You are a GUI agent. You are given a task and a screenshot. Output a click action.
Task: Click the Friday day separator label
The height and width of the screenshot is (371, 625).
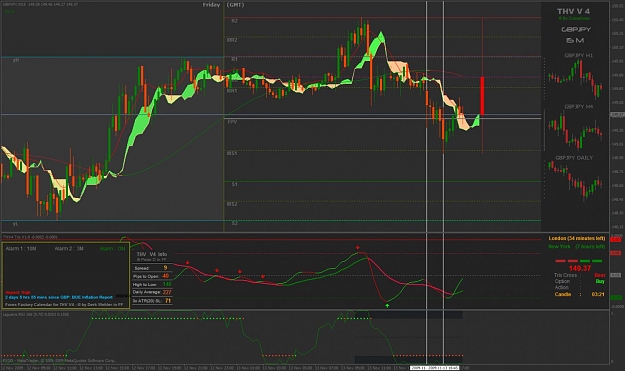coord(211,5)
